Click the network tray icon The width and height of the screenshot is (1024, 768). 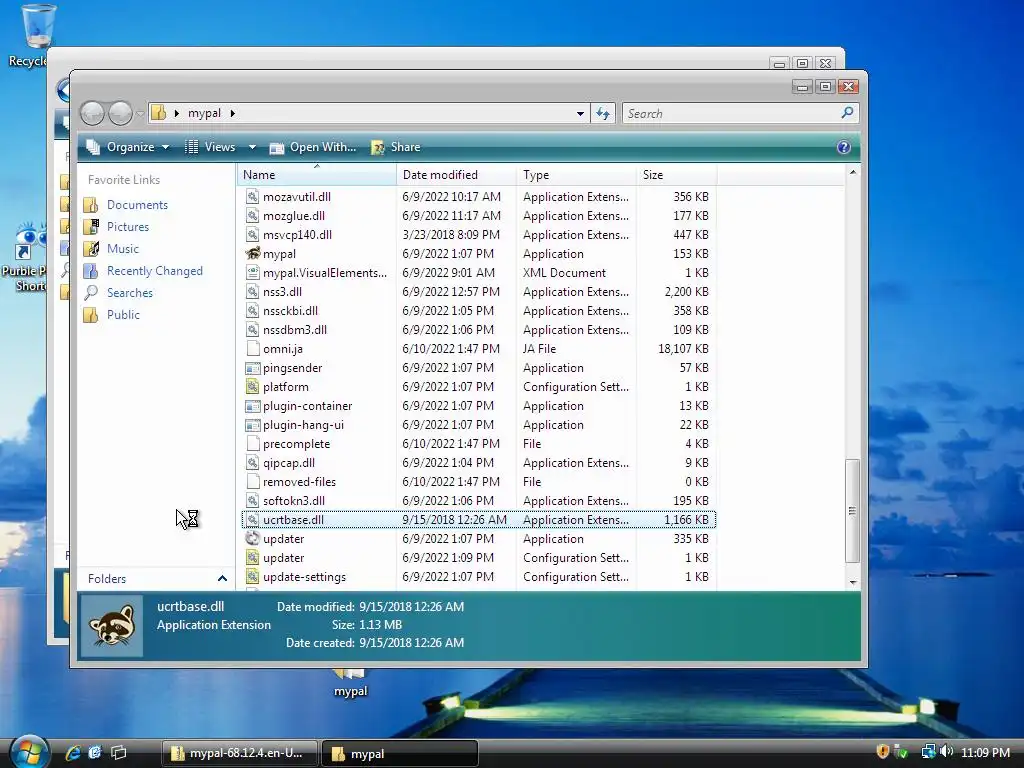coord(928,752)
